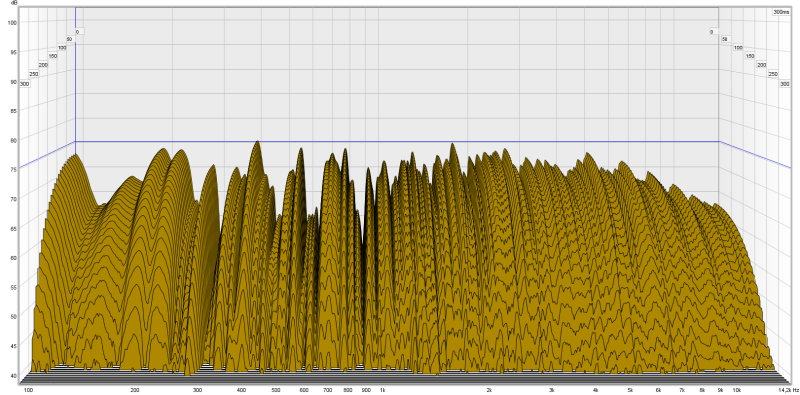This screenshot has width=800, height=395.
Task: Click the 700 label on the frequency axis
Action: point(328,390)
